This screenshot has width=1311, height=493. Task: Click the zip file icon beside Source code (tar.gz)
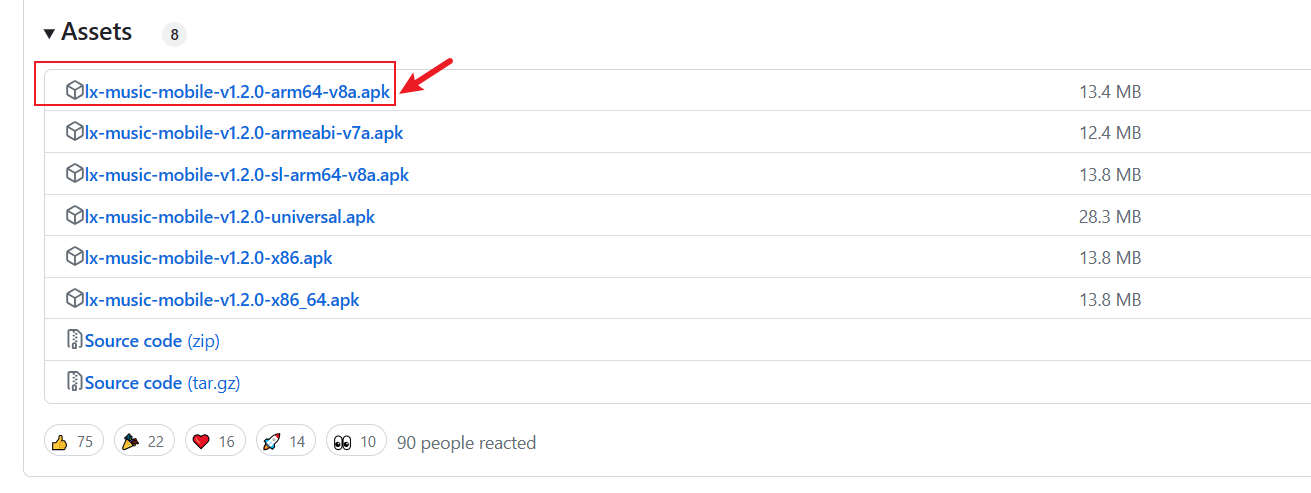click(x=75, y=382)
